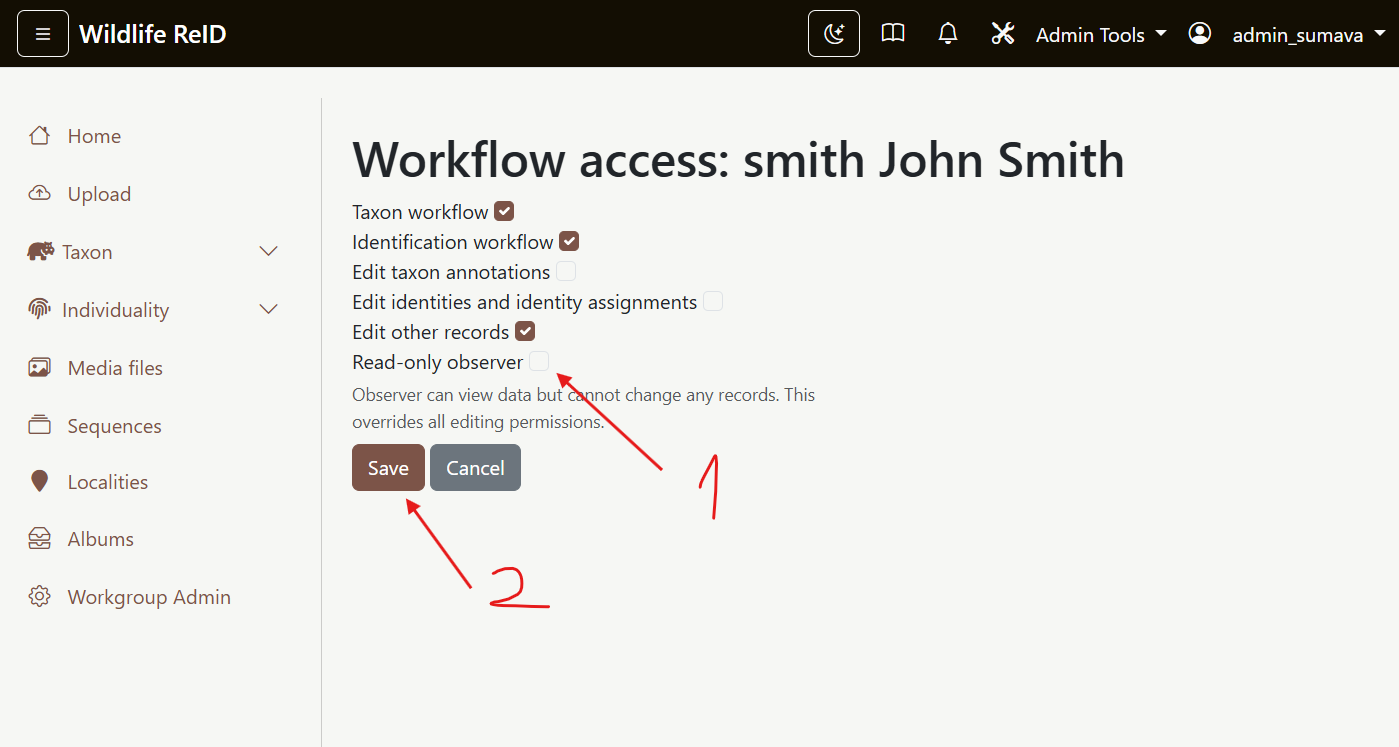
Task: Click the Identification workflow label
Action: point(453,242)
